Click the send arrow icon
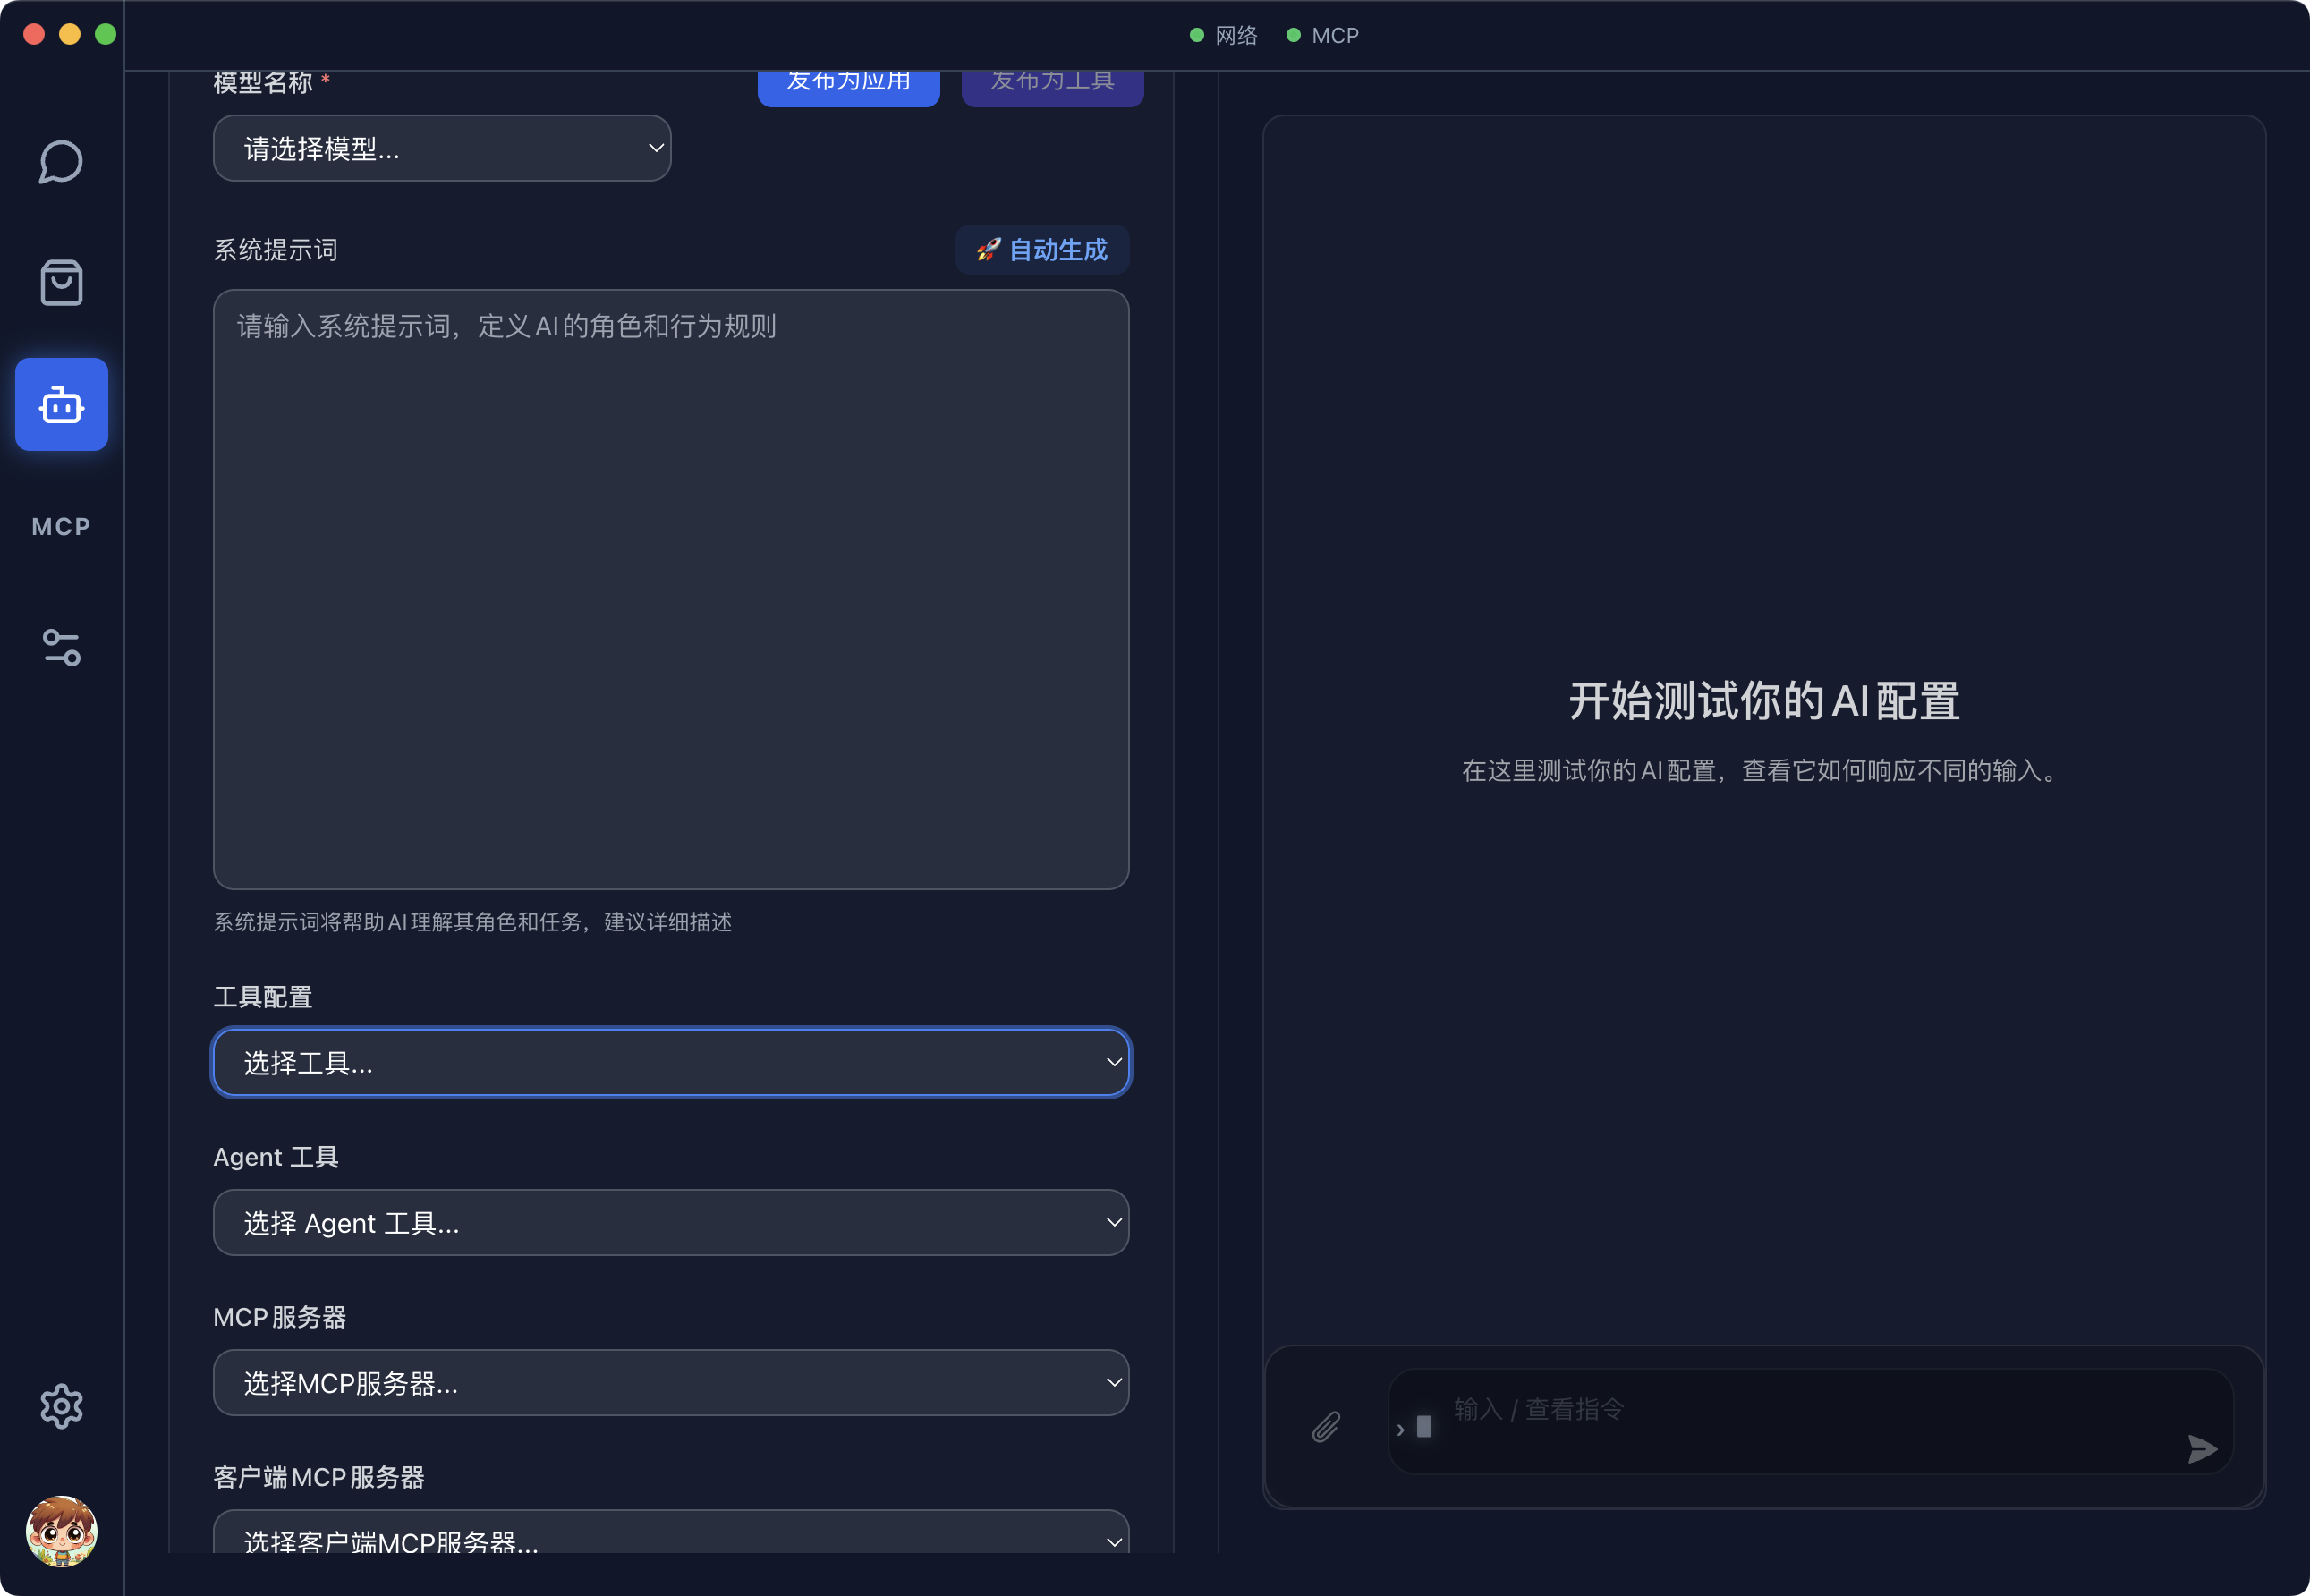 [2201, 1449]
